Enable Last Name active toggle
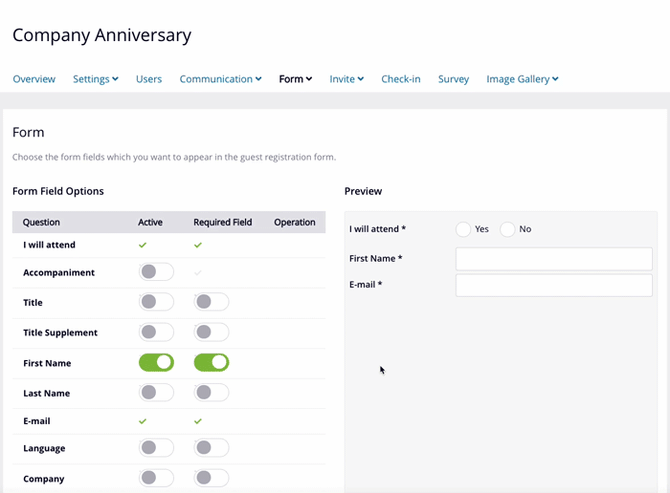Image resolution: width=670 pixels, height=493 pixels. point(156,393)
